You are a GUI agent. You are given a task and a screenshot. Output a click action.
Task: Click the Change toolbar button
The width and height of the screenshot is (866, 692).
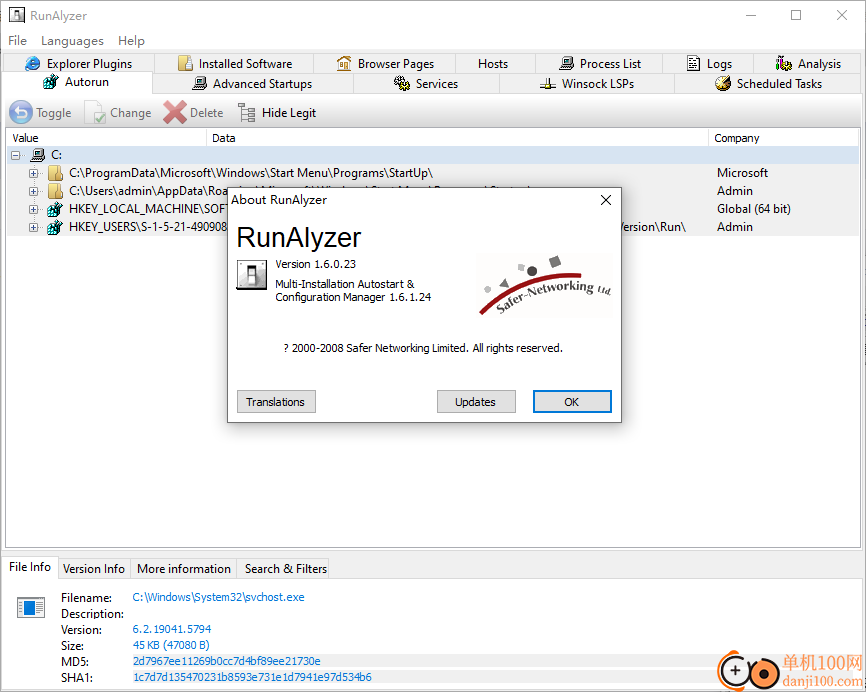(118, 113)
